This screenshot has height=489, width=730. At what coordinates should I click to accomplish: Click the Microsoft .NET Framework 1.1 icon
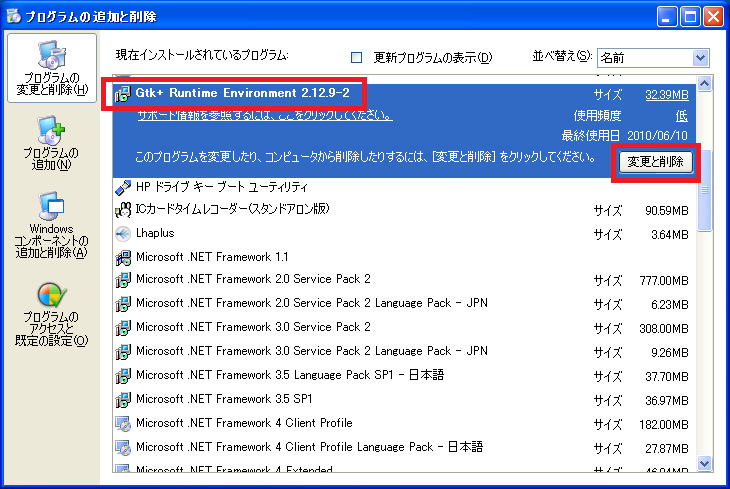123,257
